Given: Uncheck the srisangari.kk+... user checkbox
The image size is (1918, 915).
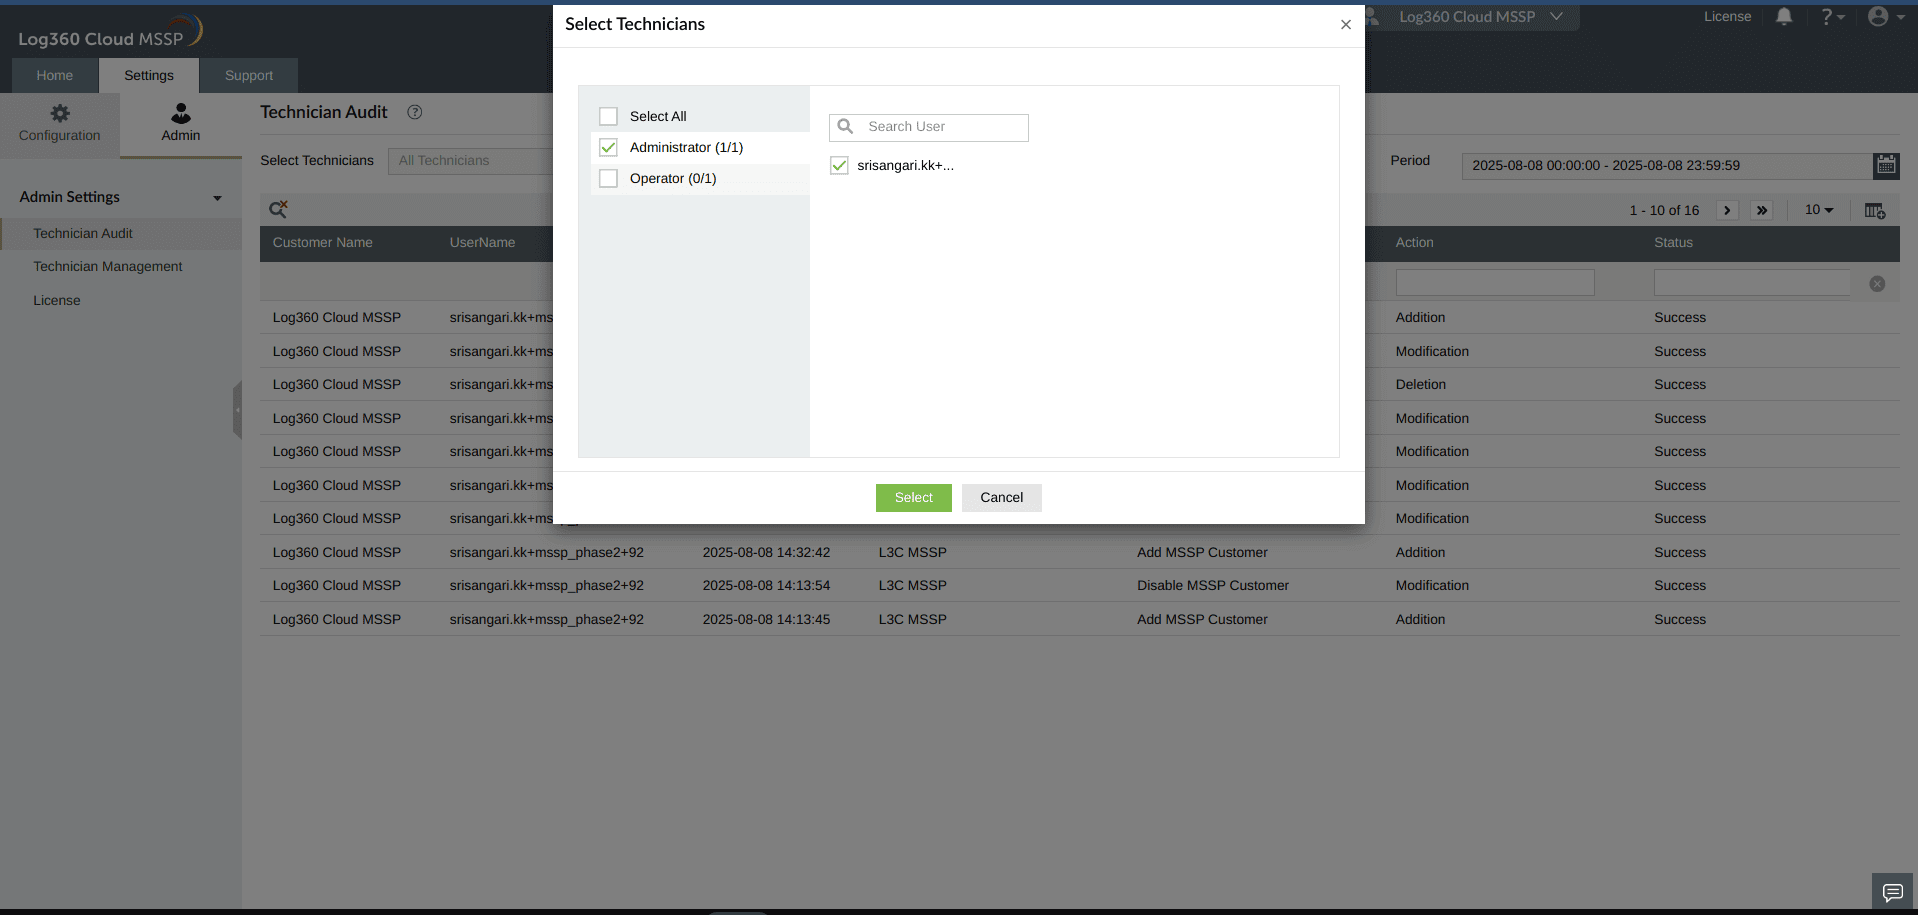Looking at the screenshot, I should 839,165.
